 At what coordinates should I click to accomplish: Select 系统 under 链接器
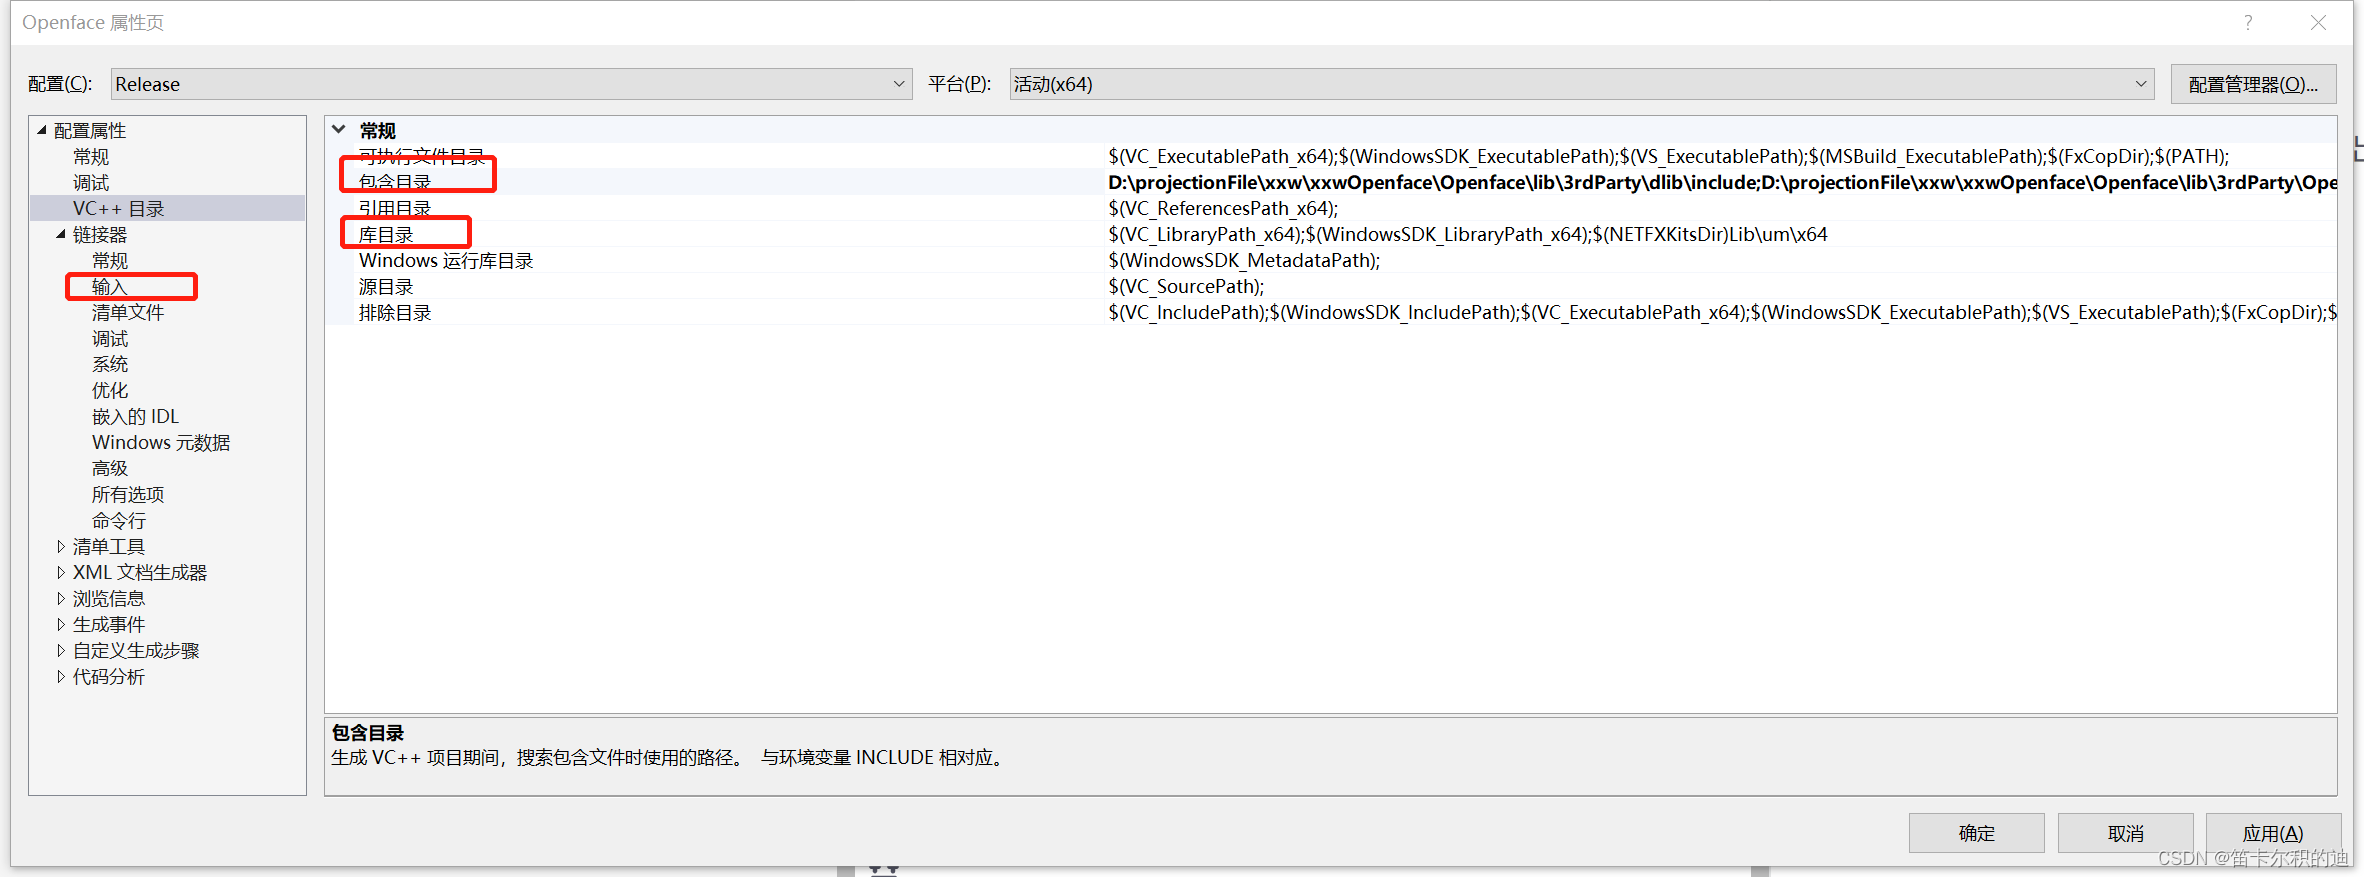pos(110,365)
